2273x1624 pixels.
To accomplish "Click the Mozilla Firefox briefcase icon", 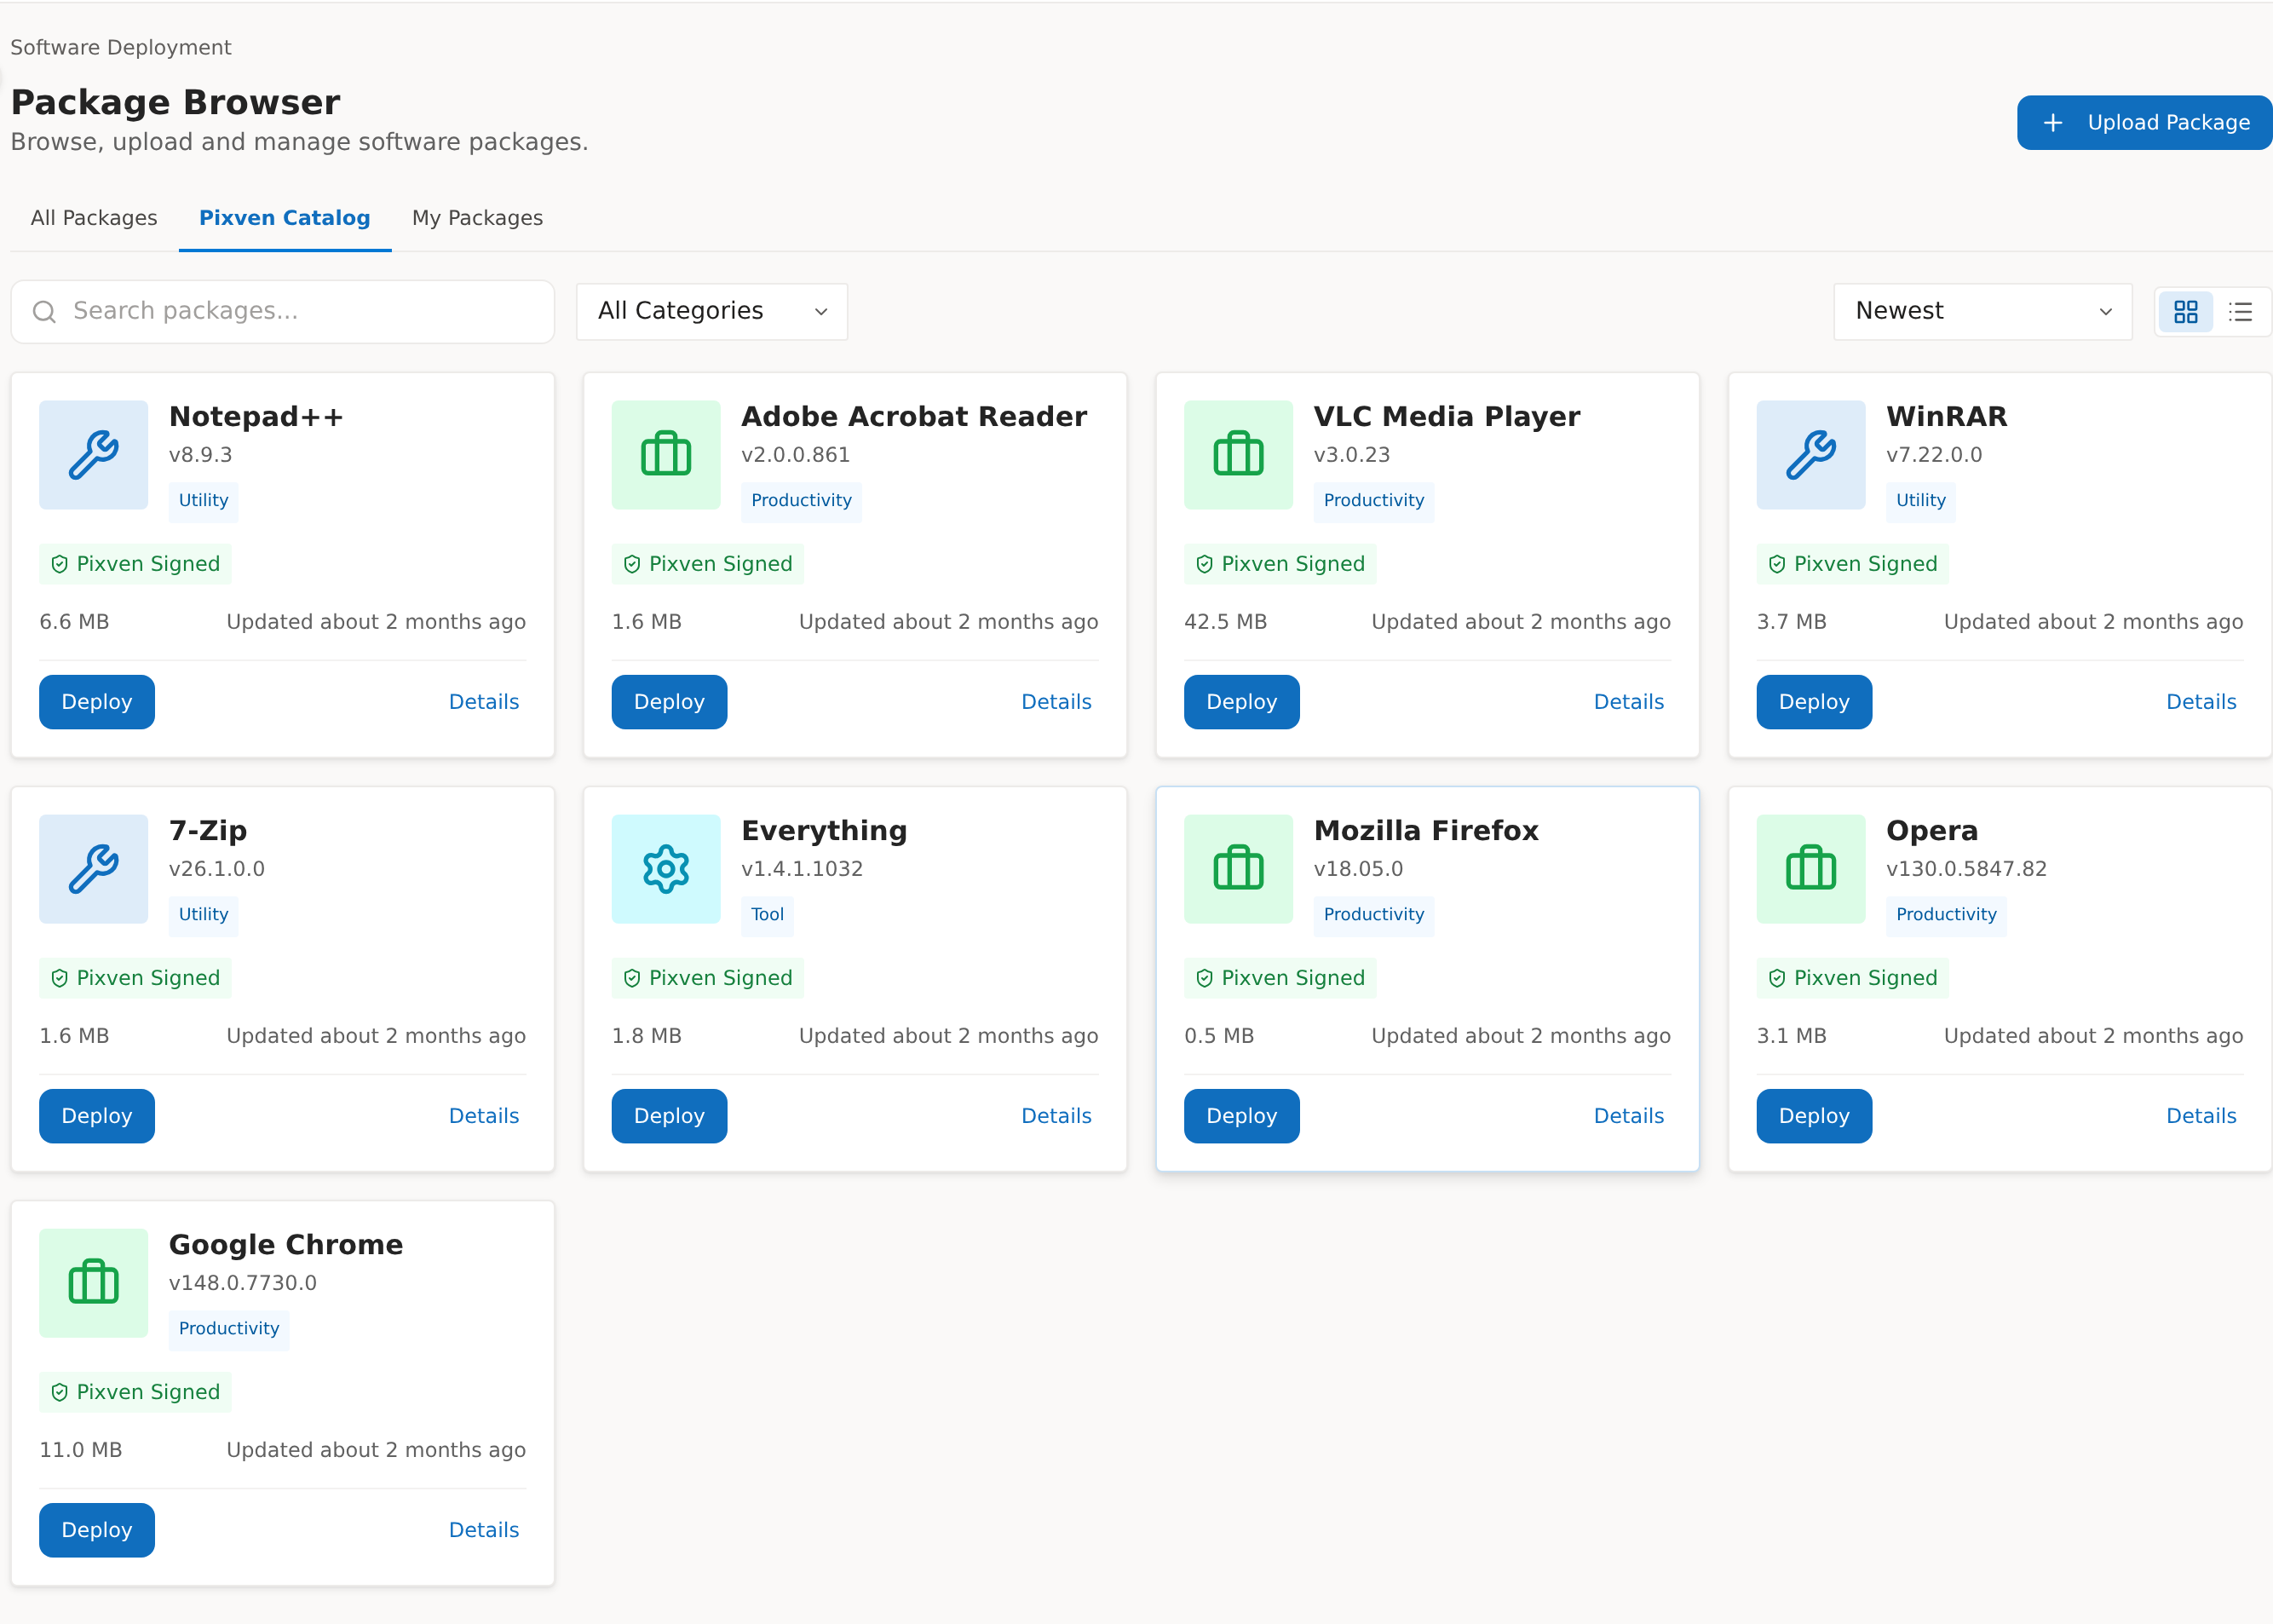I will [x=1238, y=869].
